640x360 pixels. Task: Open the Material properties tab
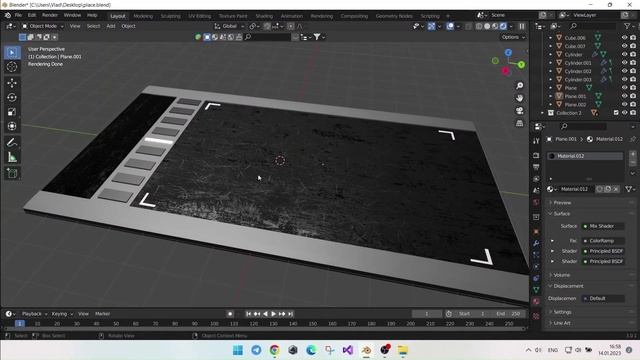[536, 301]
